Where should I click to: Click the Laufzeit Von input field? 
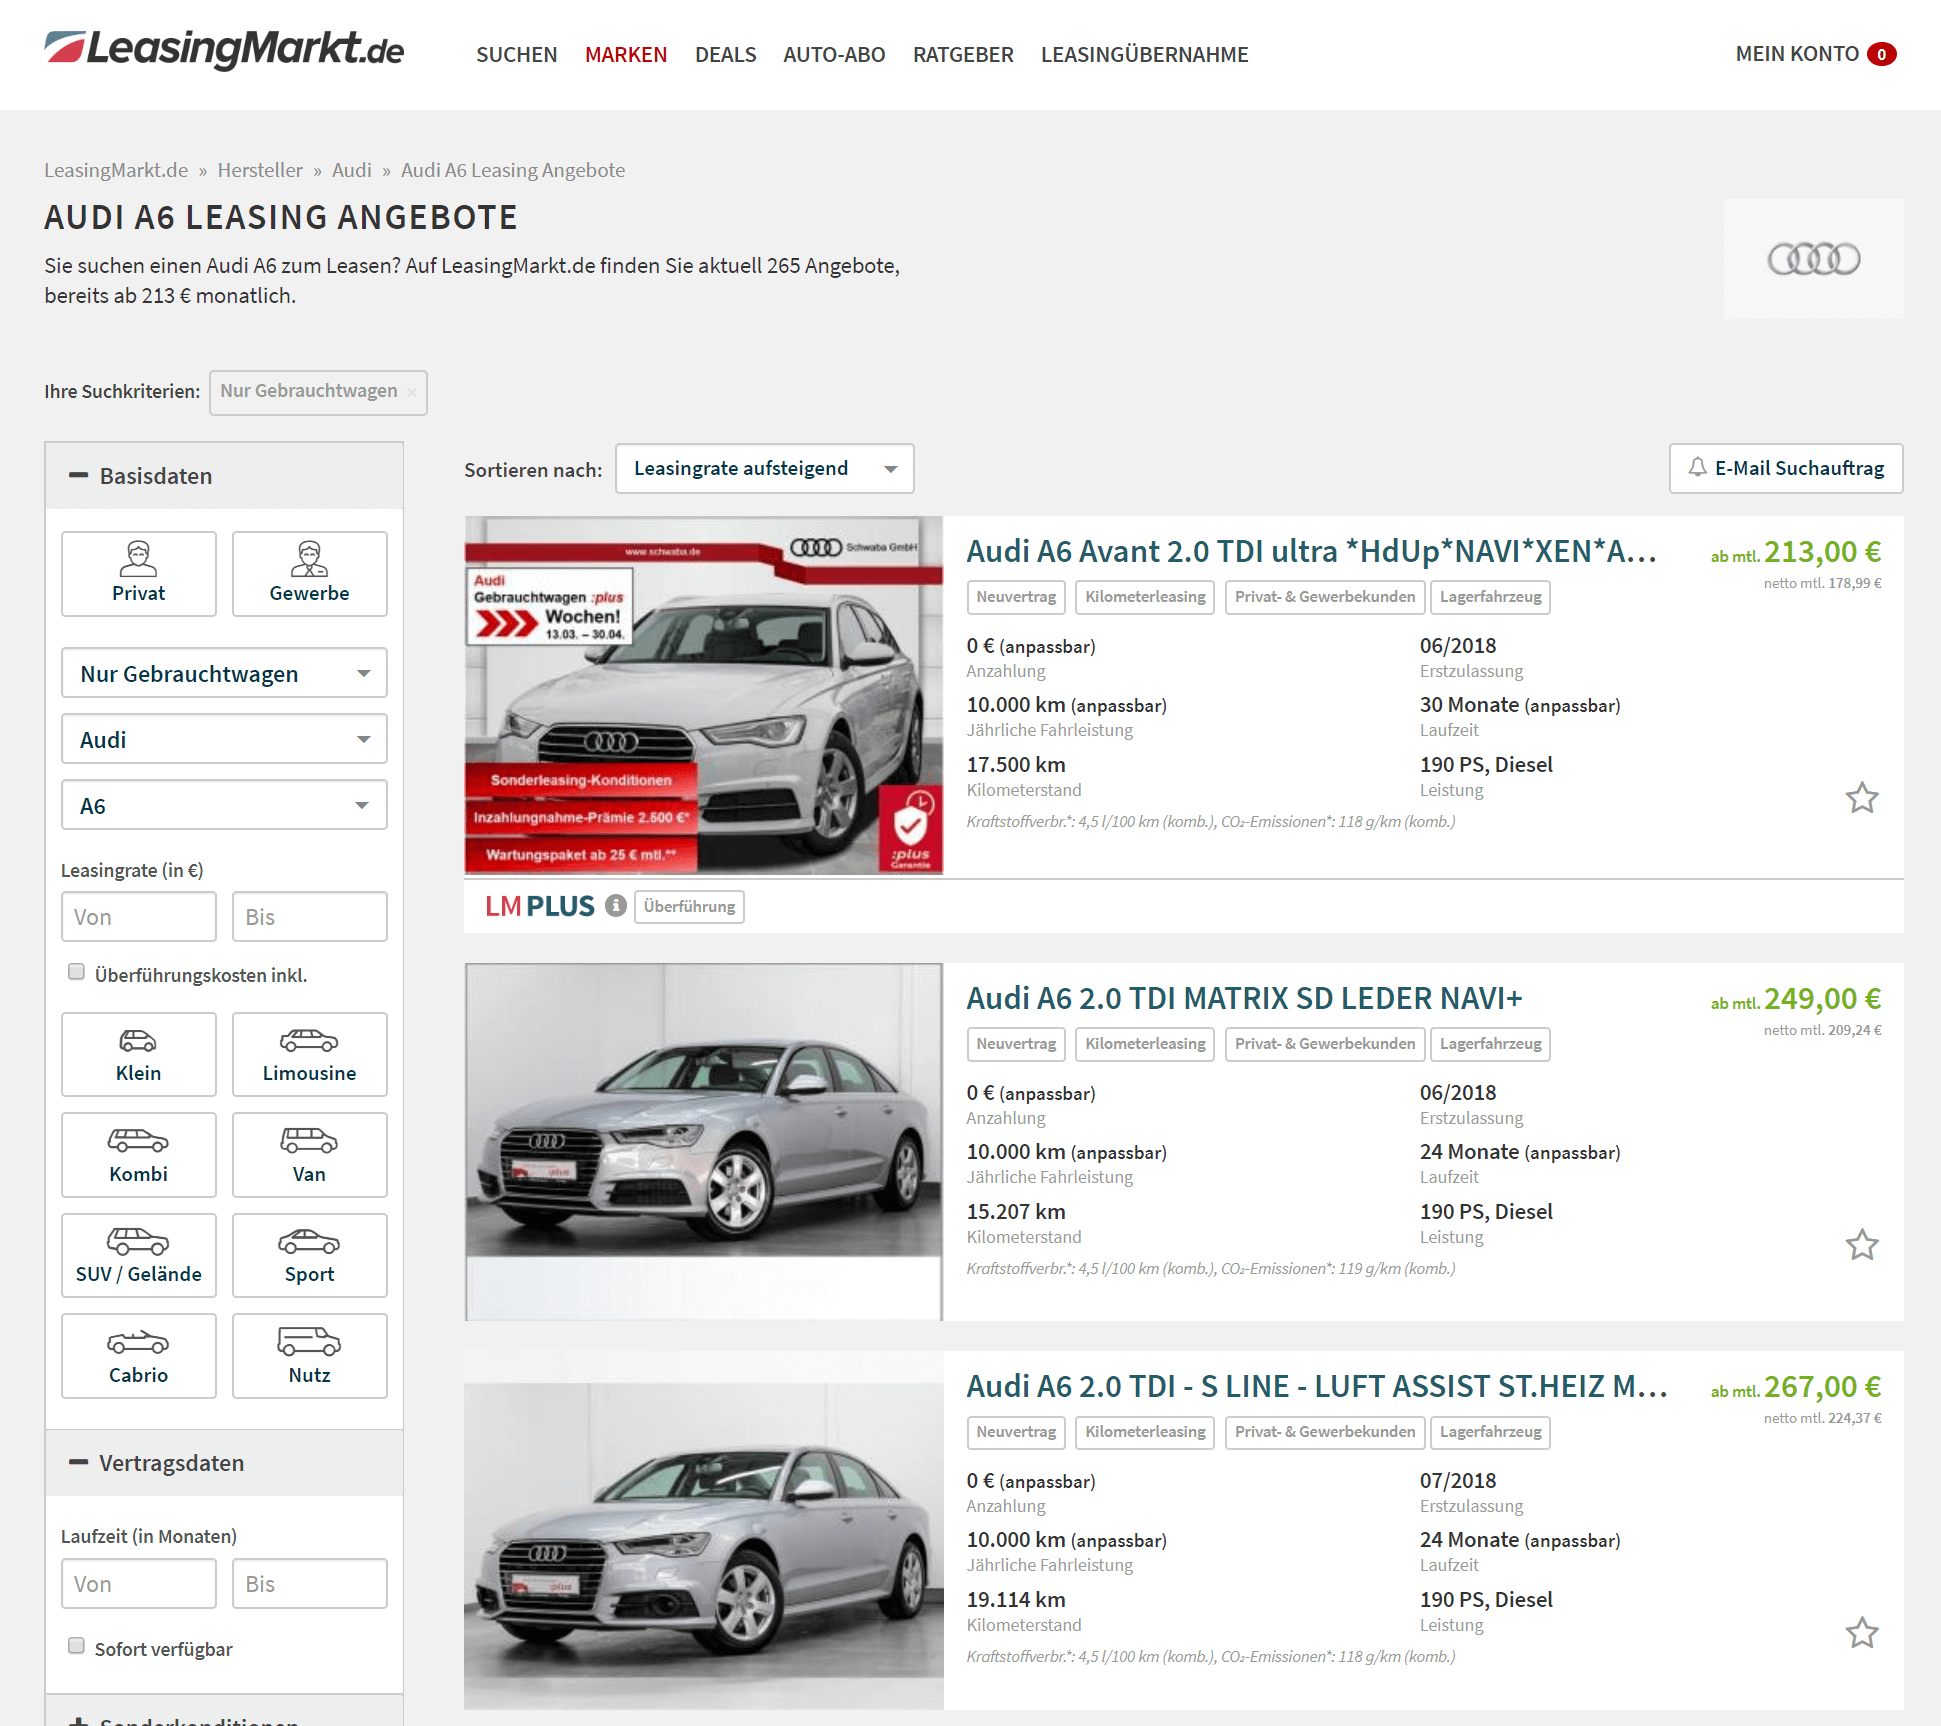click(x=139, y=1583)
